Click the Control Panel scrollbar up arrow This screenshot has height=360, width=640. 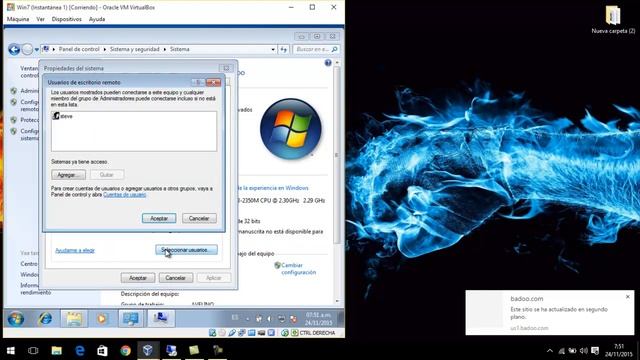337,63
